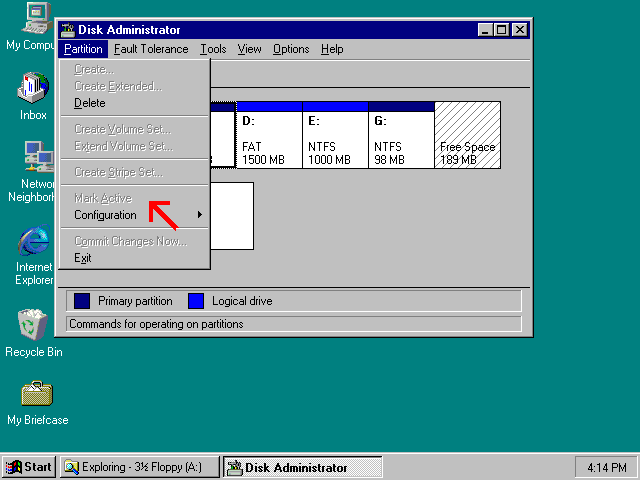Click the grayed Mark Active entry
Screen dimensions: 640x480
pyautogui.click(x=135, y=198)
